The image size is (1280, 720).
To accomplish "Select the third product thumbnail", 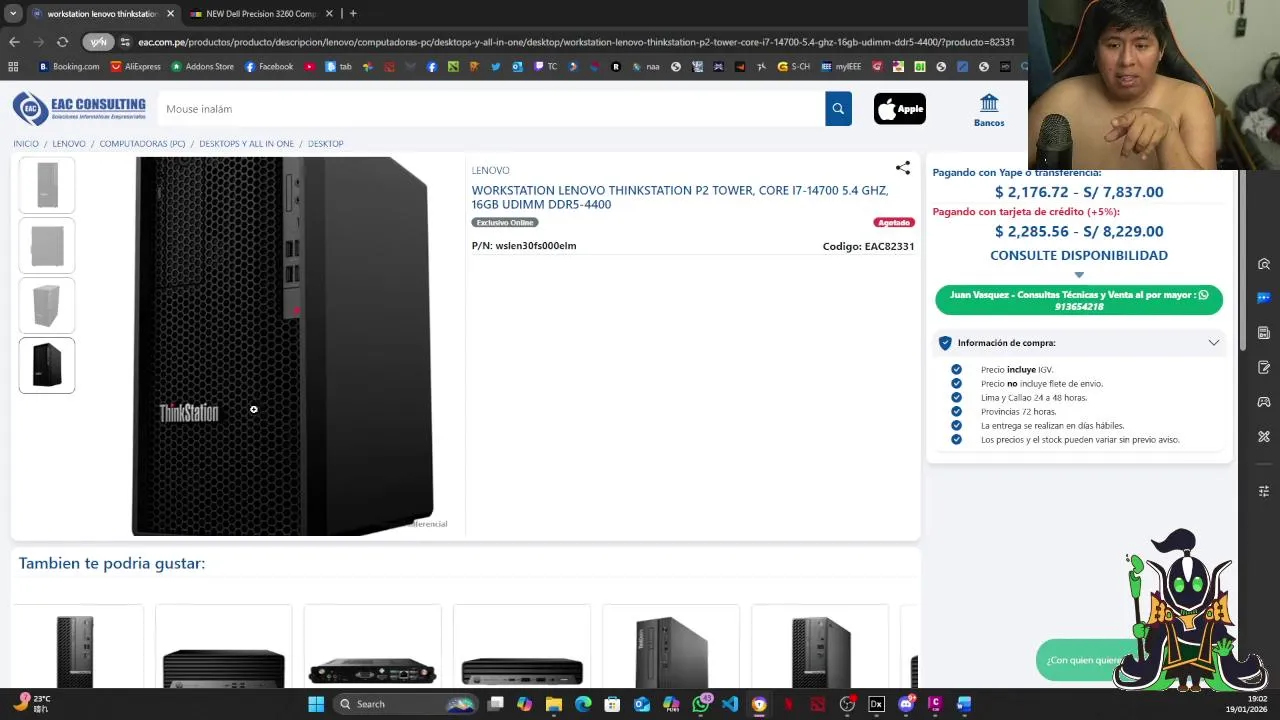I will pyautogui.click(x=47, y=306).
